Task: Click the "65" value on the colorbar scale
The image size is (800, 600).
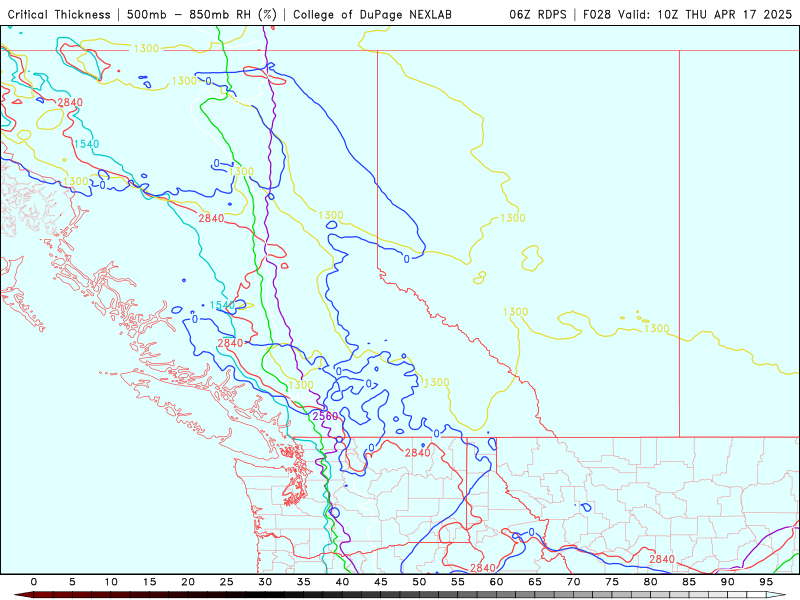Action: pos(535,582)
